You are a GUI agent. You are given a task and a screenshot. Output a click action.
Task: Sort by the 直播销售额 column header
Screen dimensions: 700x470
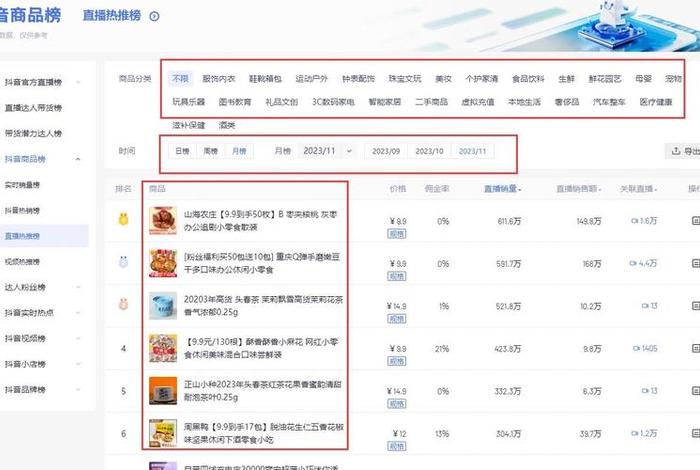(579, 189)
